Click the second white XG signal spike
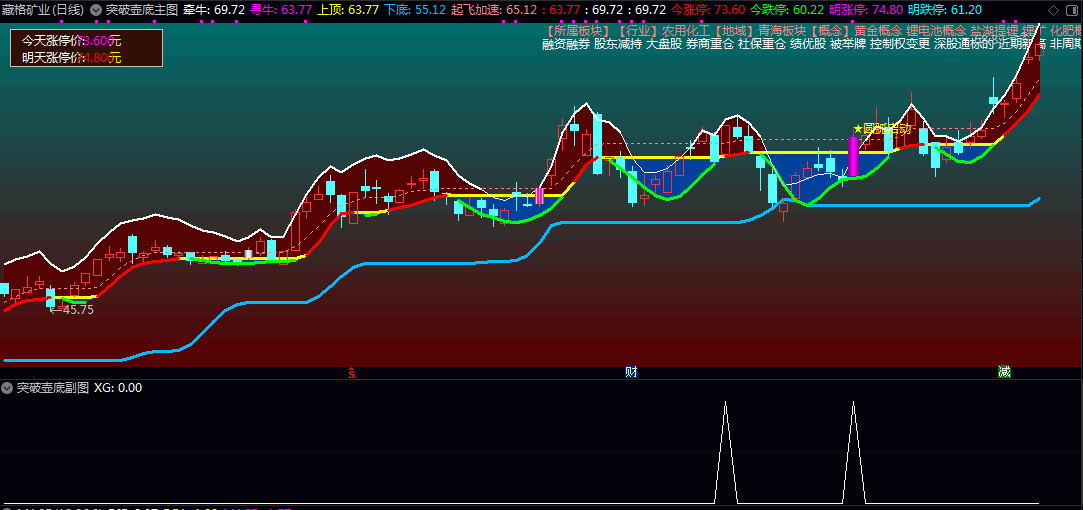Image resolution: width=1083 pixels, height=510 pixels. pos(853,450)
